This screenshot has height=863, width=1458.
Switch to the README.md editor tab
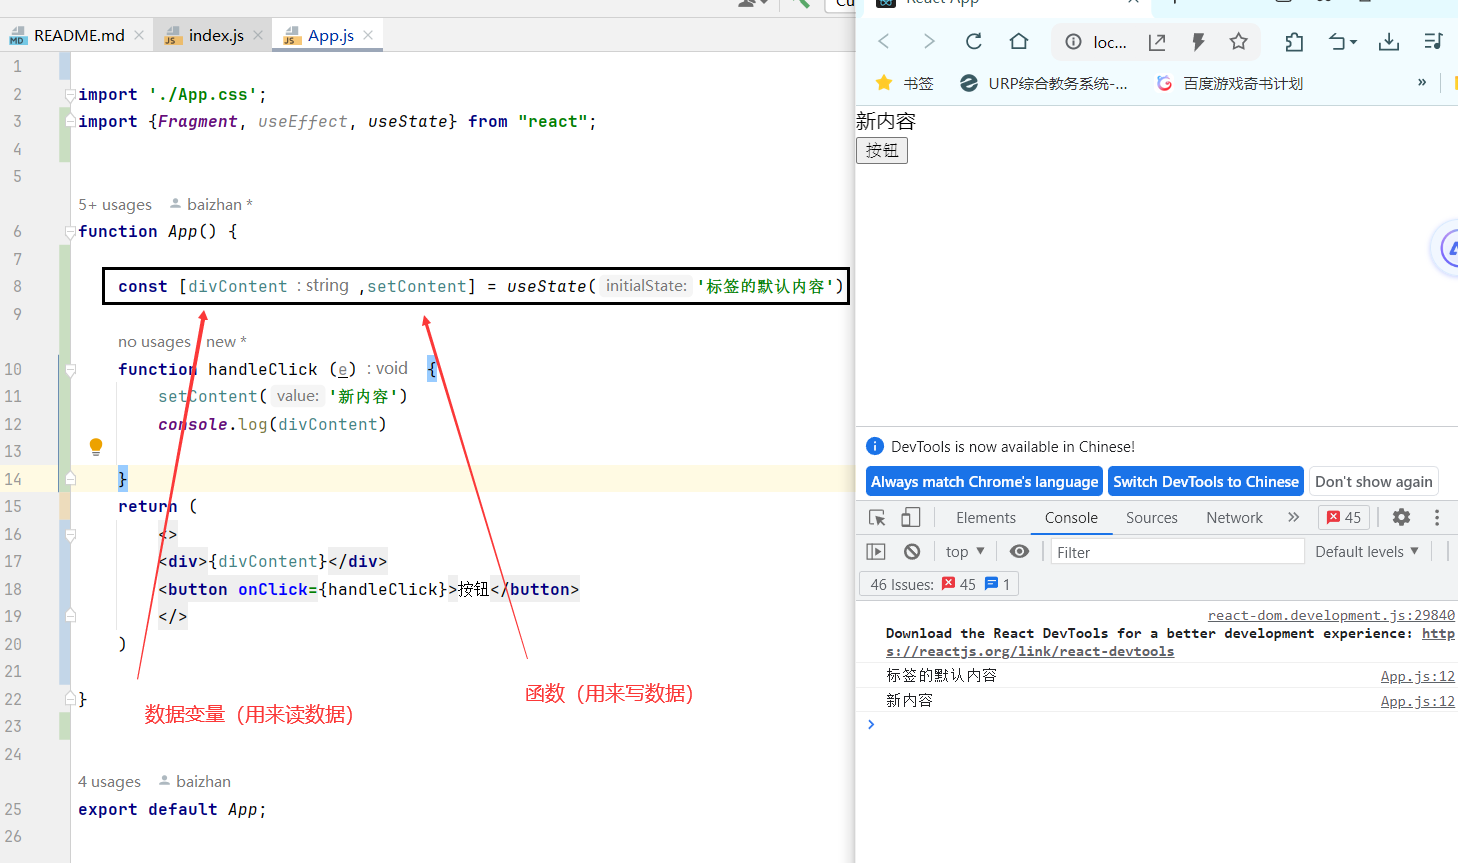pos(79,35)
